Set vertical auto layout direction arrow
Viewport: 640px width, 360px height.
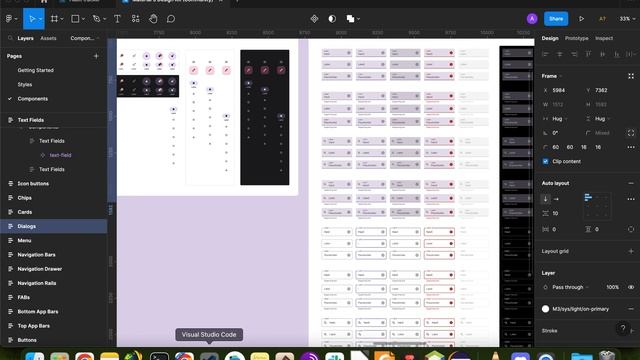pyautogui.click(x=545, y=199)
